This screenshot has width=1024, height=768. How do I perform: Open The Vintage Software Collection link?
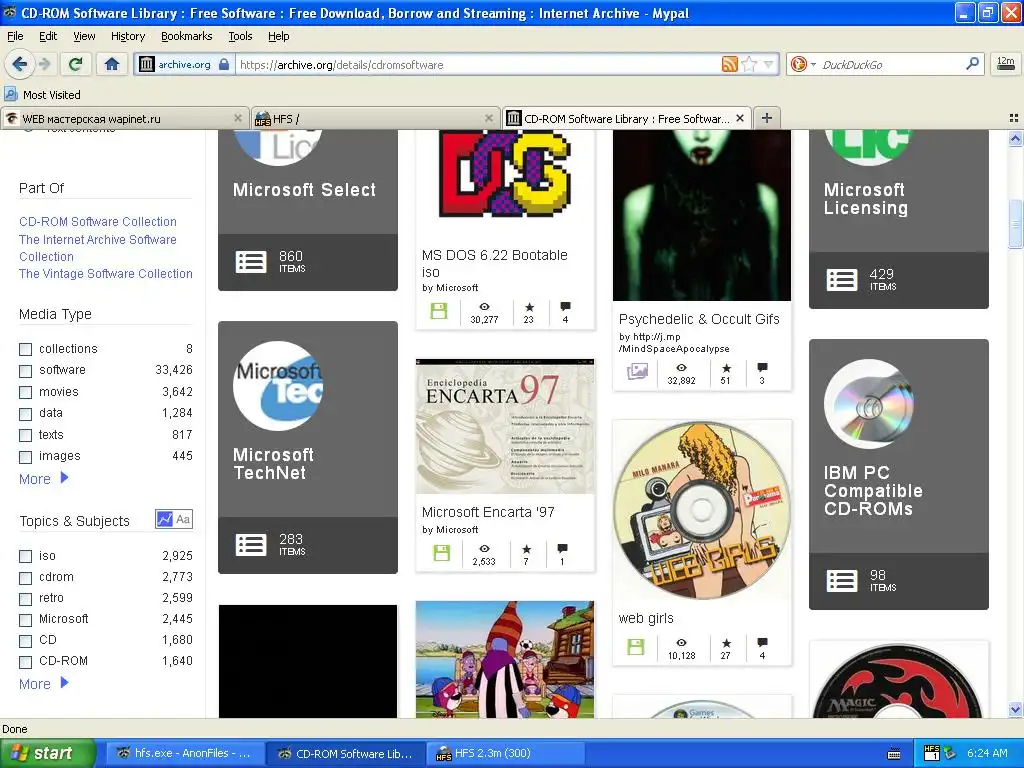(x=106, y=274)
